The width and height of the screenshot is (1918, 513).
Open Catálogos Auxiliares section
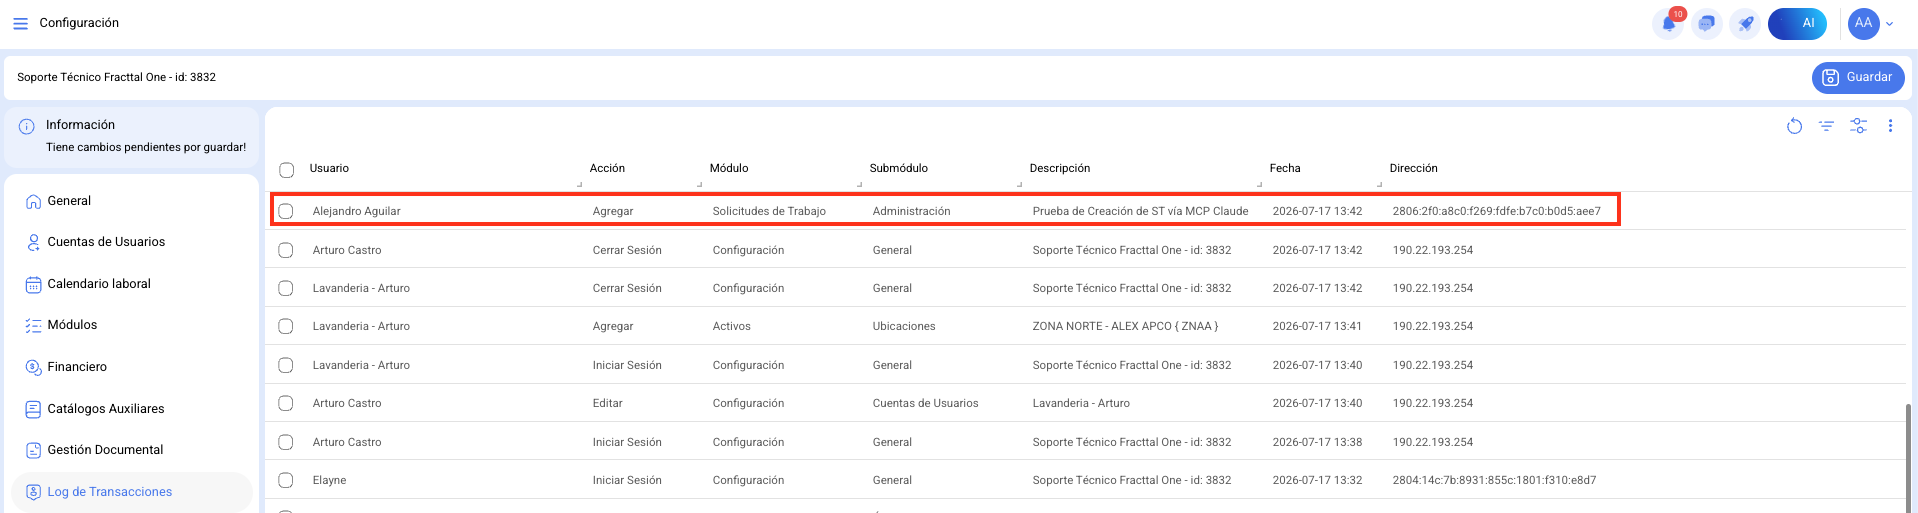106,409
